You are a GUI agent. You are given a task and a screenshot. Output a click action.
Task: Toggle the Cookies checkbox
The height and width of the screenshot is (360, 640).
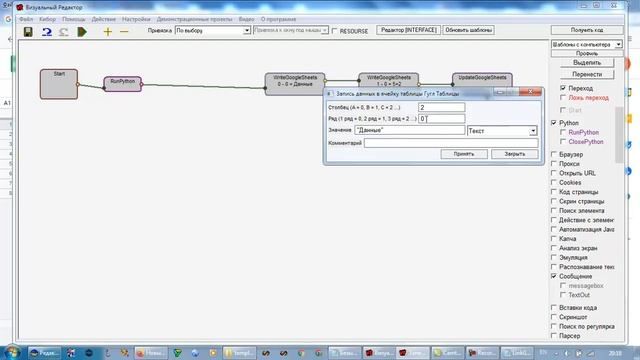pos(554,182)
